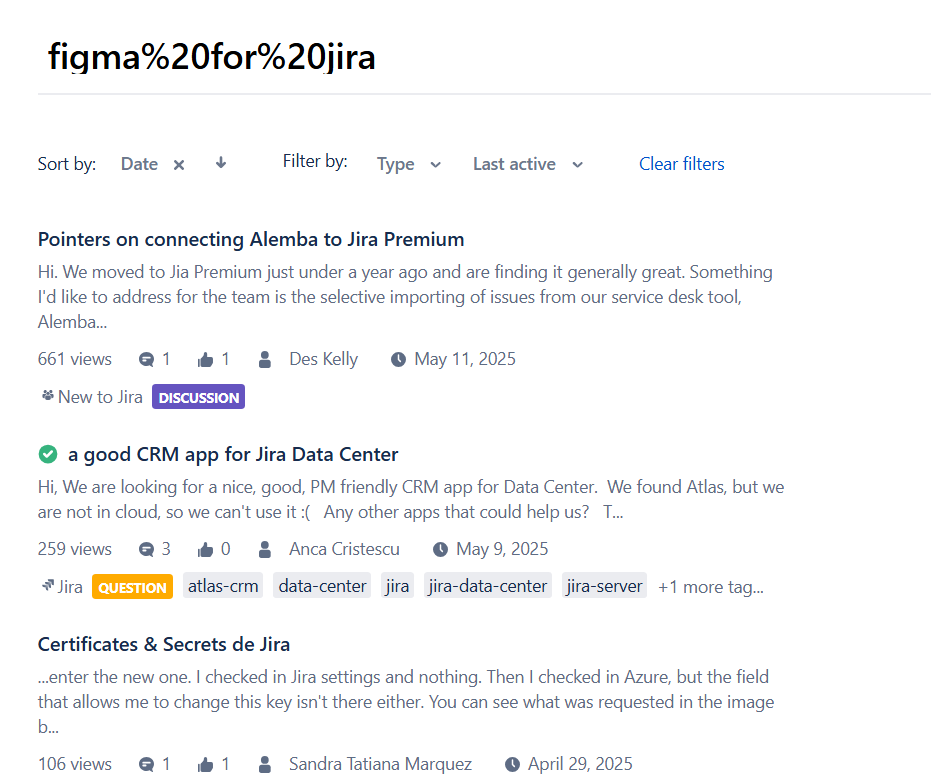Toggle sort direction arrow next to Date

221,163
